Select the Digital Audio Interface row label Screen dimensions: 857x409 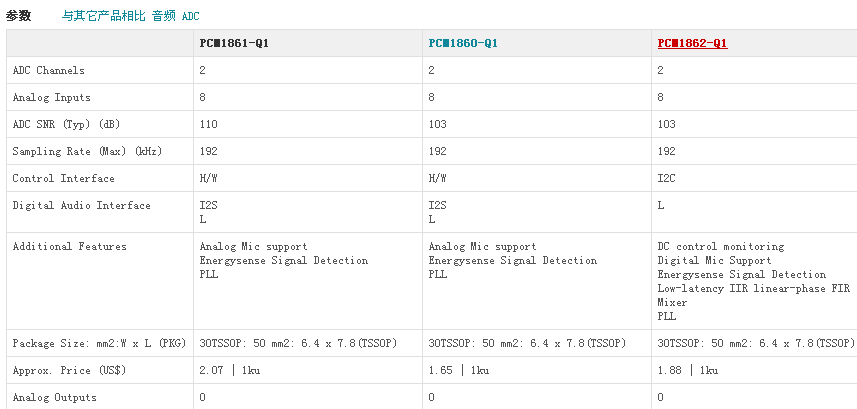click(81, 205)
